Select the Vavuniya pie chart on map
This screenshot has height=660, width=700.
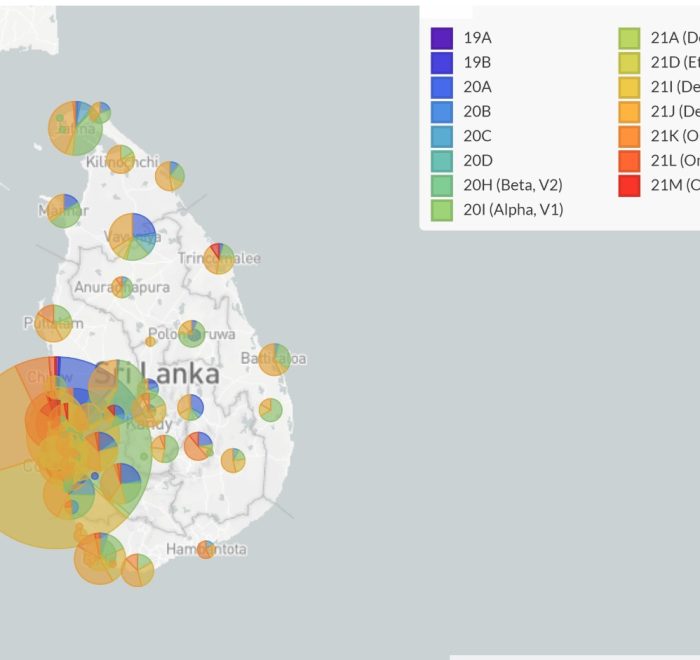click(133, 237)
